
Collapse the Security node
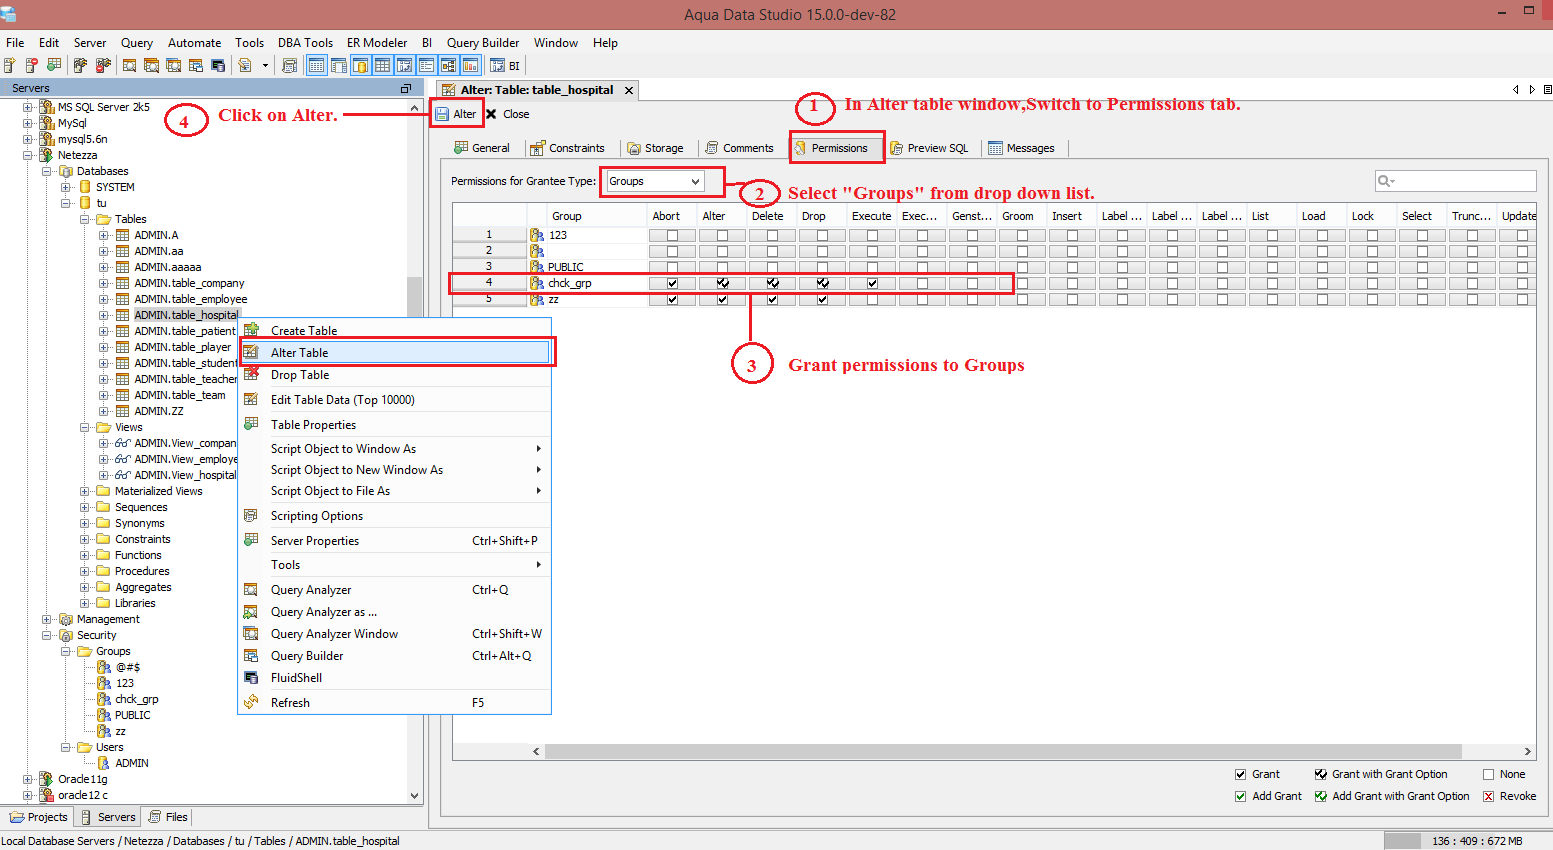pos(47,635)
